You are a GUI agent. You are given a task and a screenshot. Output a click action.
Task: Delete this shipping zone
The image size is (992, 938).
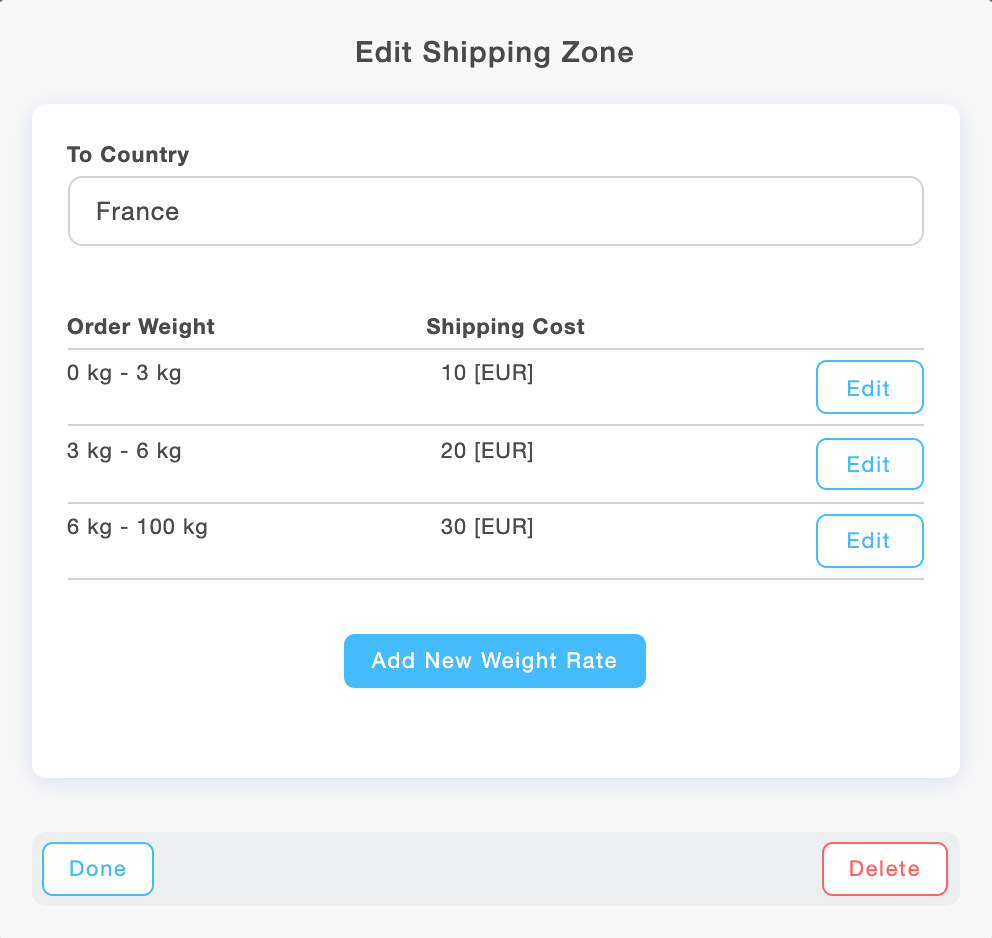point(884,869)
